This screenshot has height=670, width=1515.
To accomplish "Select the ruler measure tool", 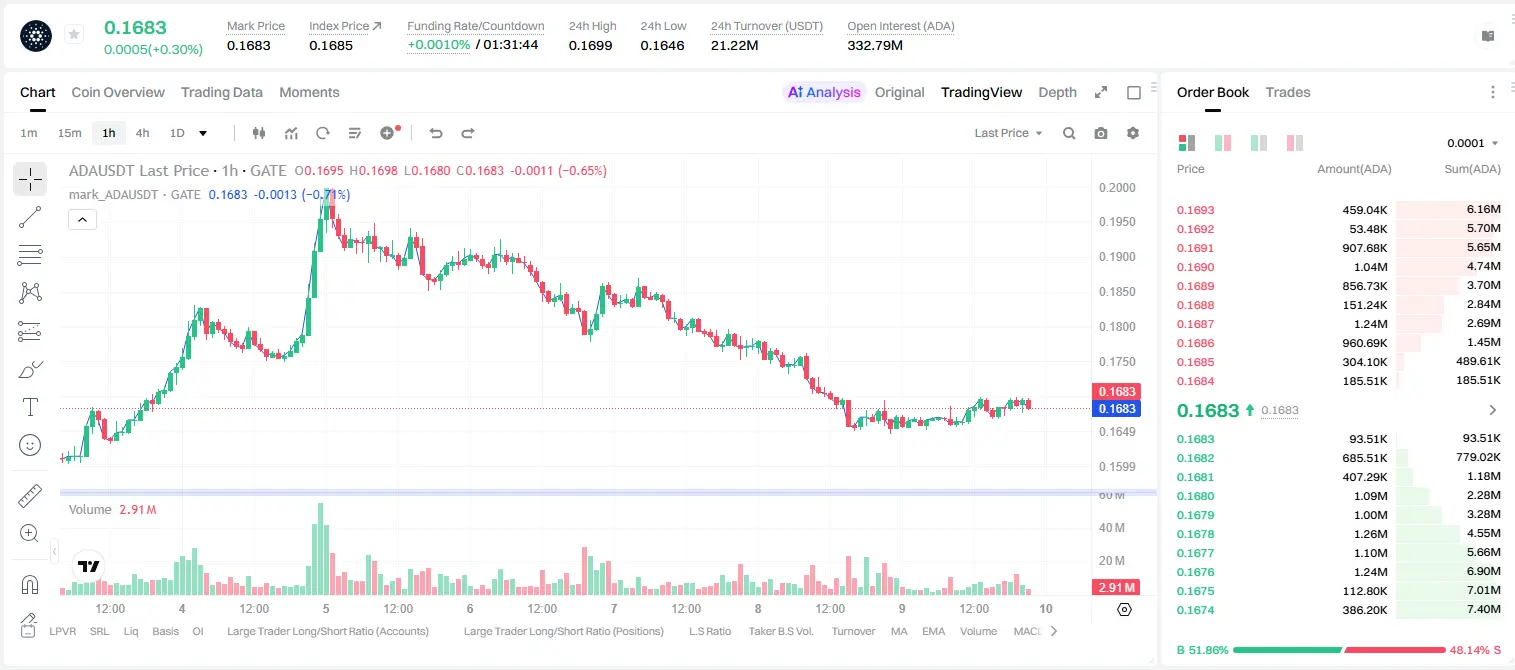I will (x=30, y=496).
